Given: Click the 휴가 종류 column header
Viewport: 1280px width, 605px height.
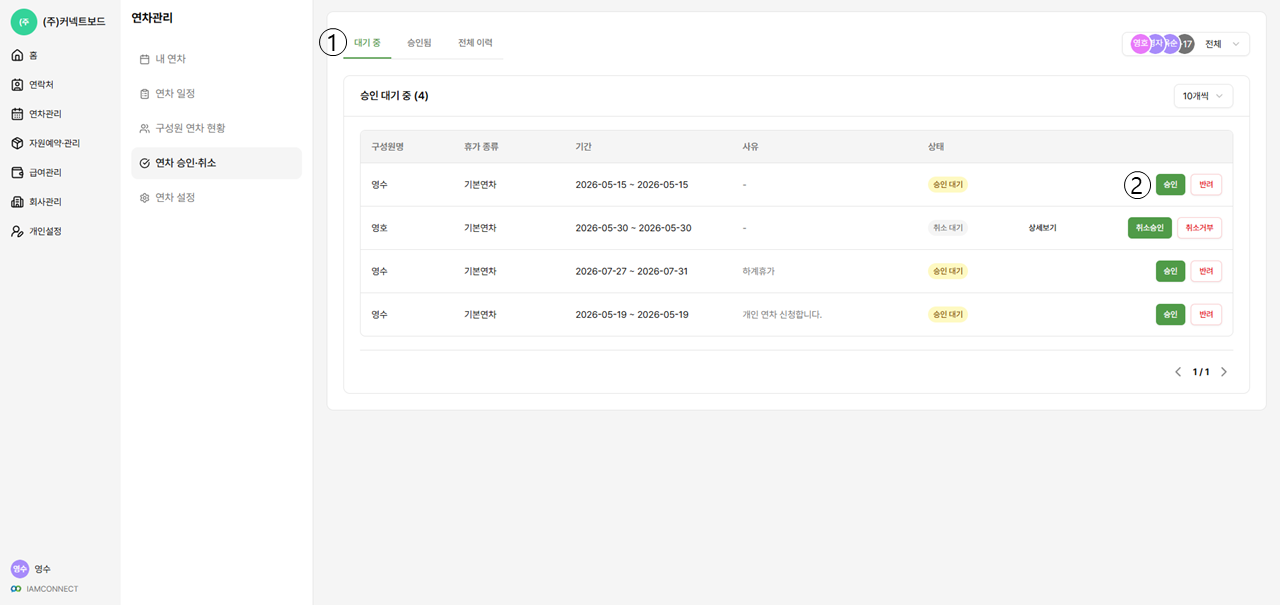Looking at the screenshot, I should pos(481,147).
